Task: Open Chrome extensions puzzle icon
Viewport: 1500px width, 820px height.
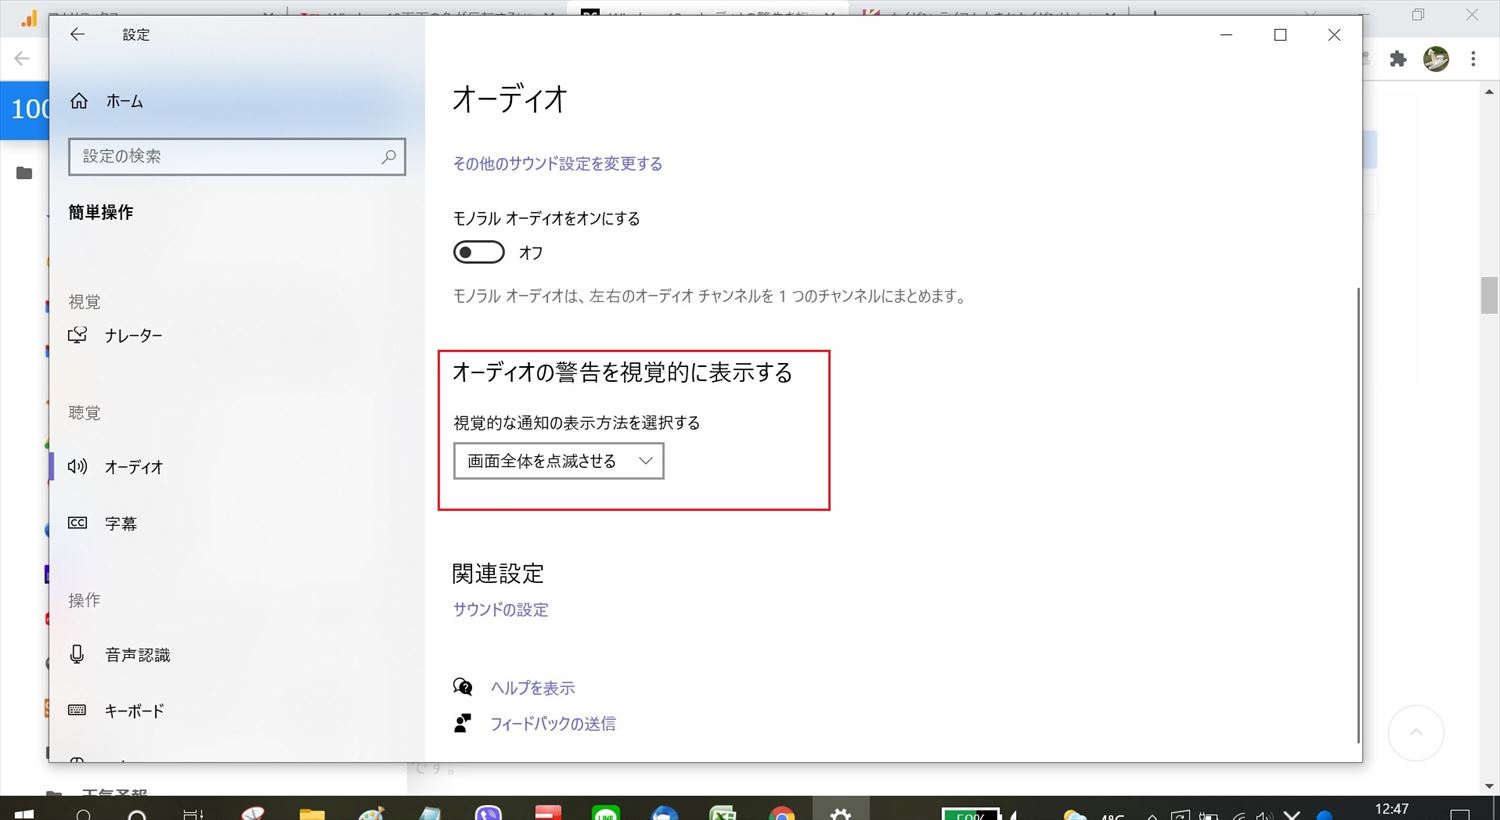Action: (x=1398, y=59)
